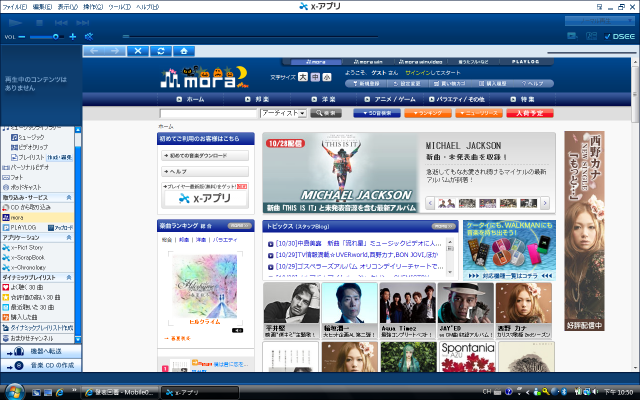Viewport: 640px width, 400px height.
Task: Adjust the volume slider
Action: coord(47,37)
